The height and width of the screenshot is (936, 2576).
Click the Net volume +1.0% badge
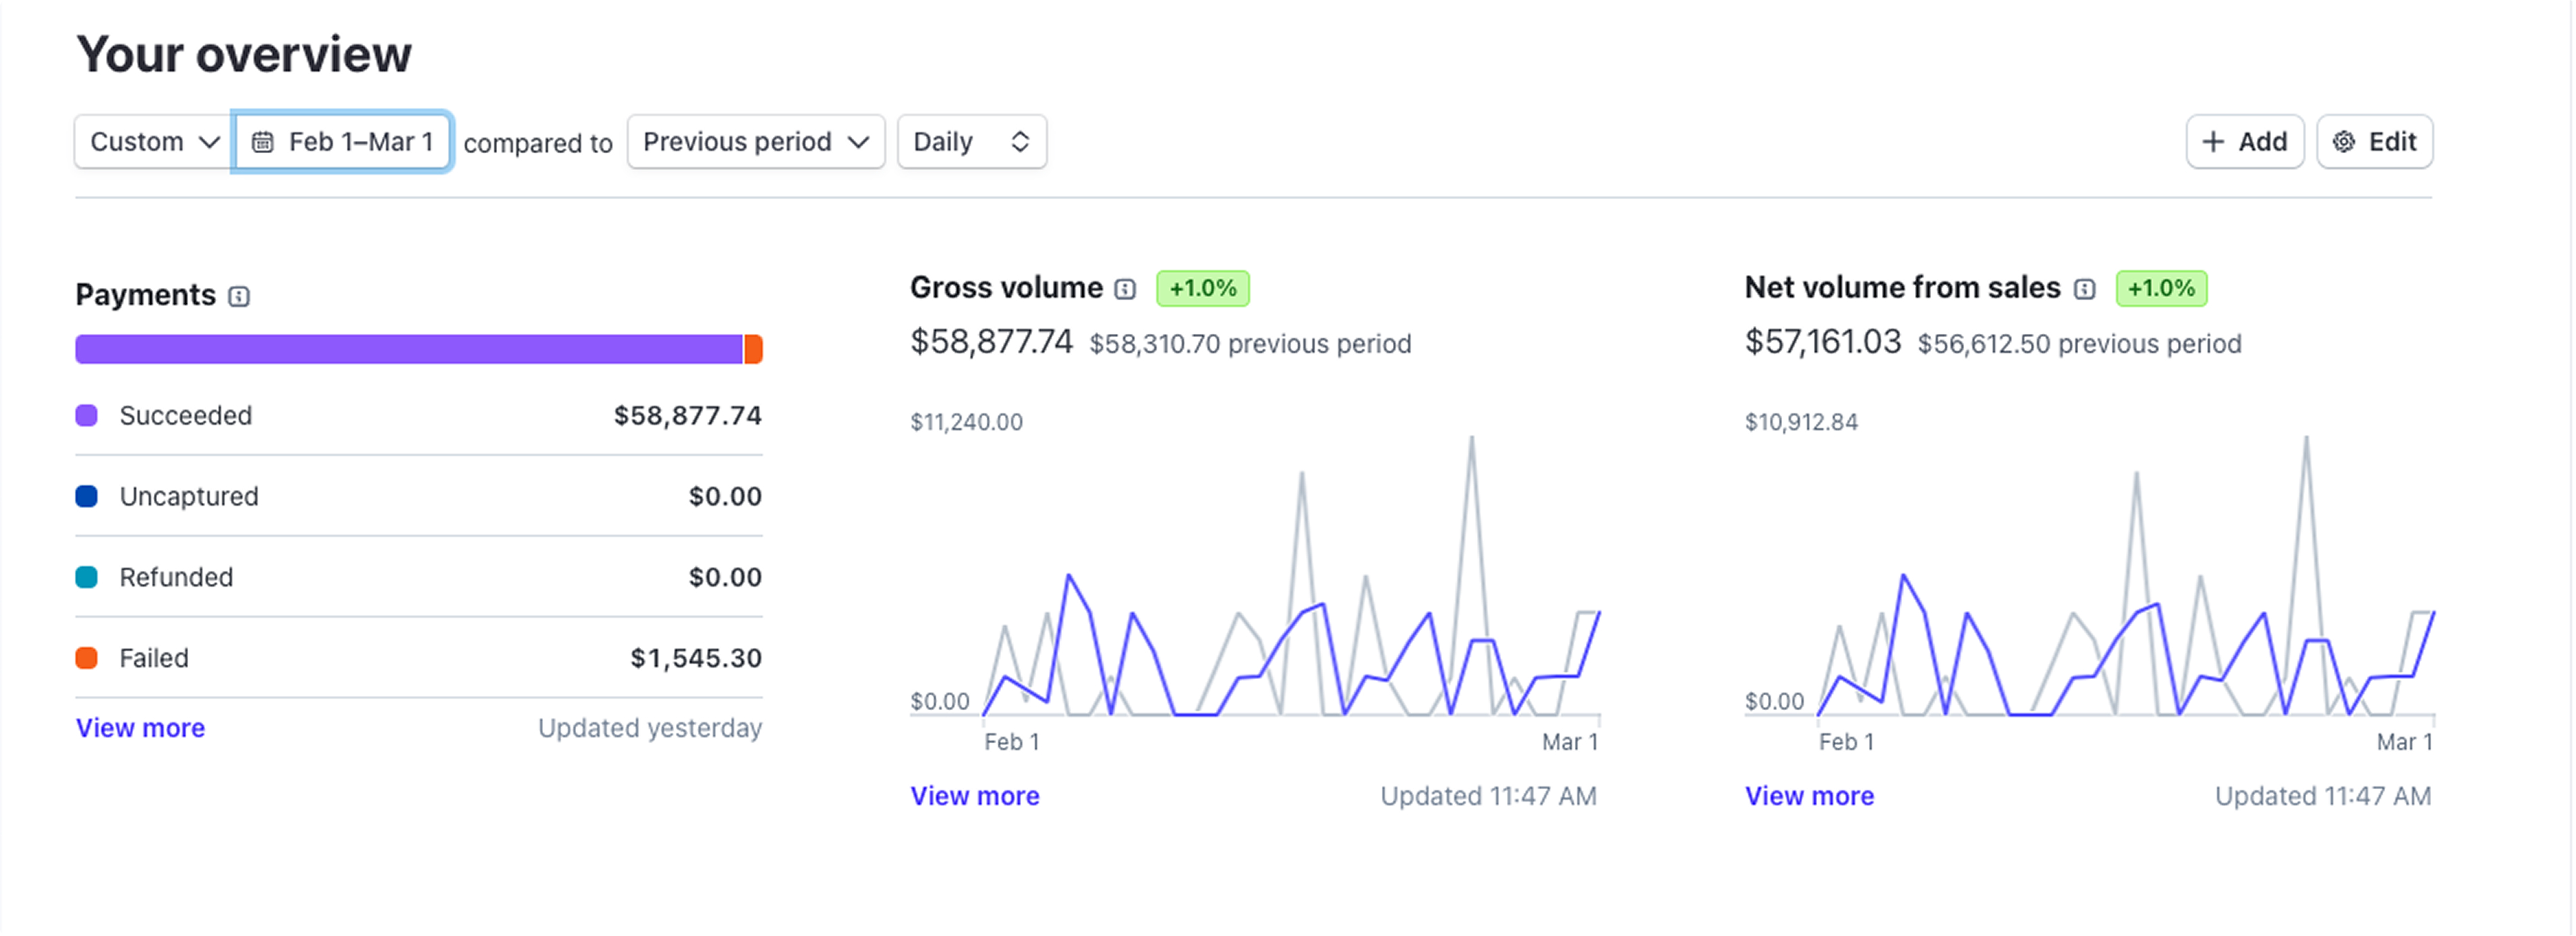pos(2161,289)
